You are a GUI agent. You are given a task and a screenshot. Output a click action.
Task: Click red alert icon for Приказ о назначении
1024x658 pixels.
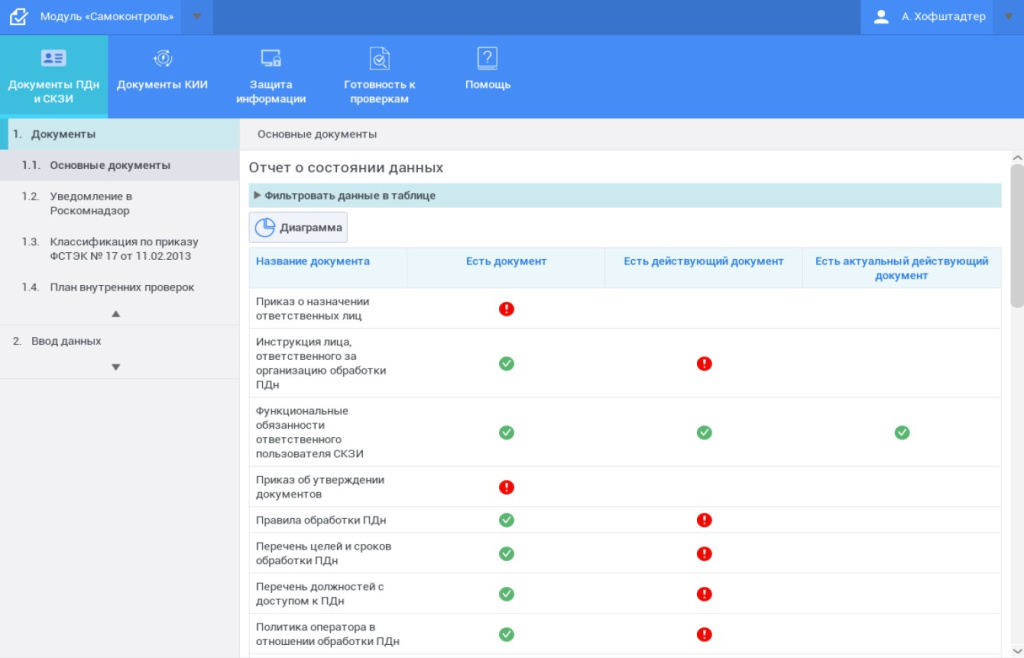[x=506, y=309]
